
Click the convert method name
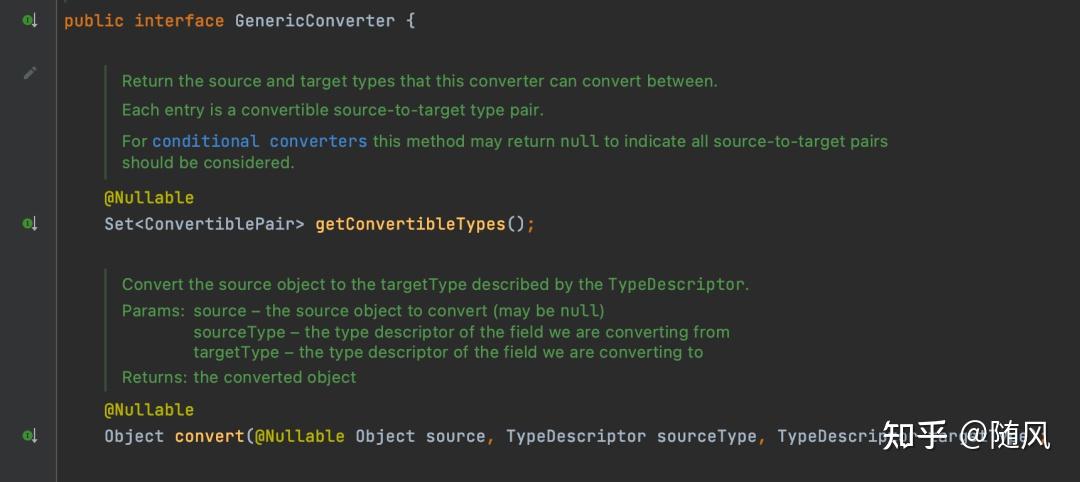[209, 436]
